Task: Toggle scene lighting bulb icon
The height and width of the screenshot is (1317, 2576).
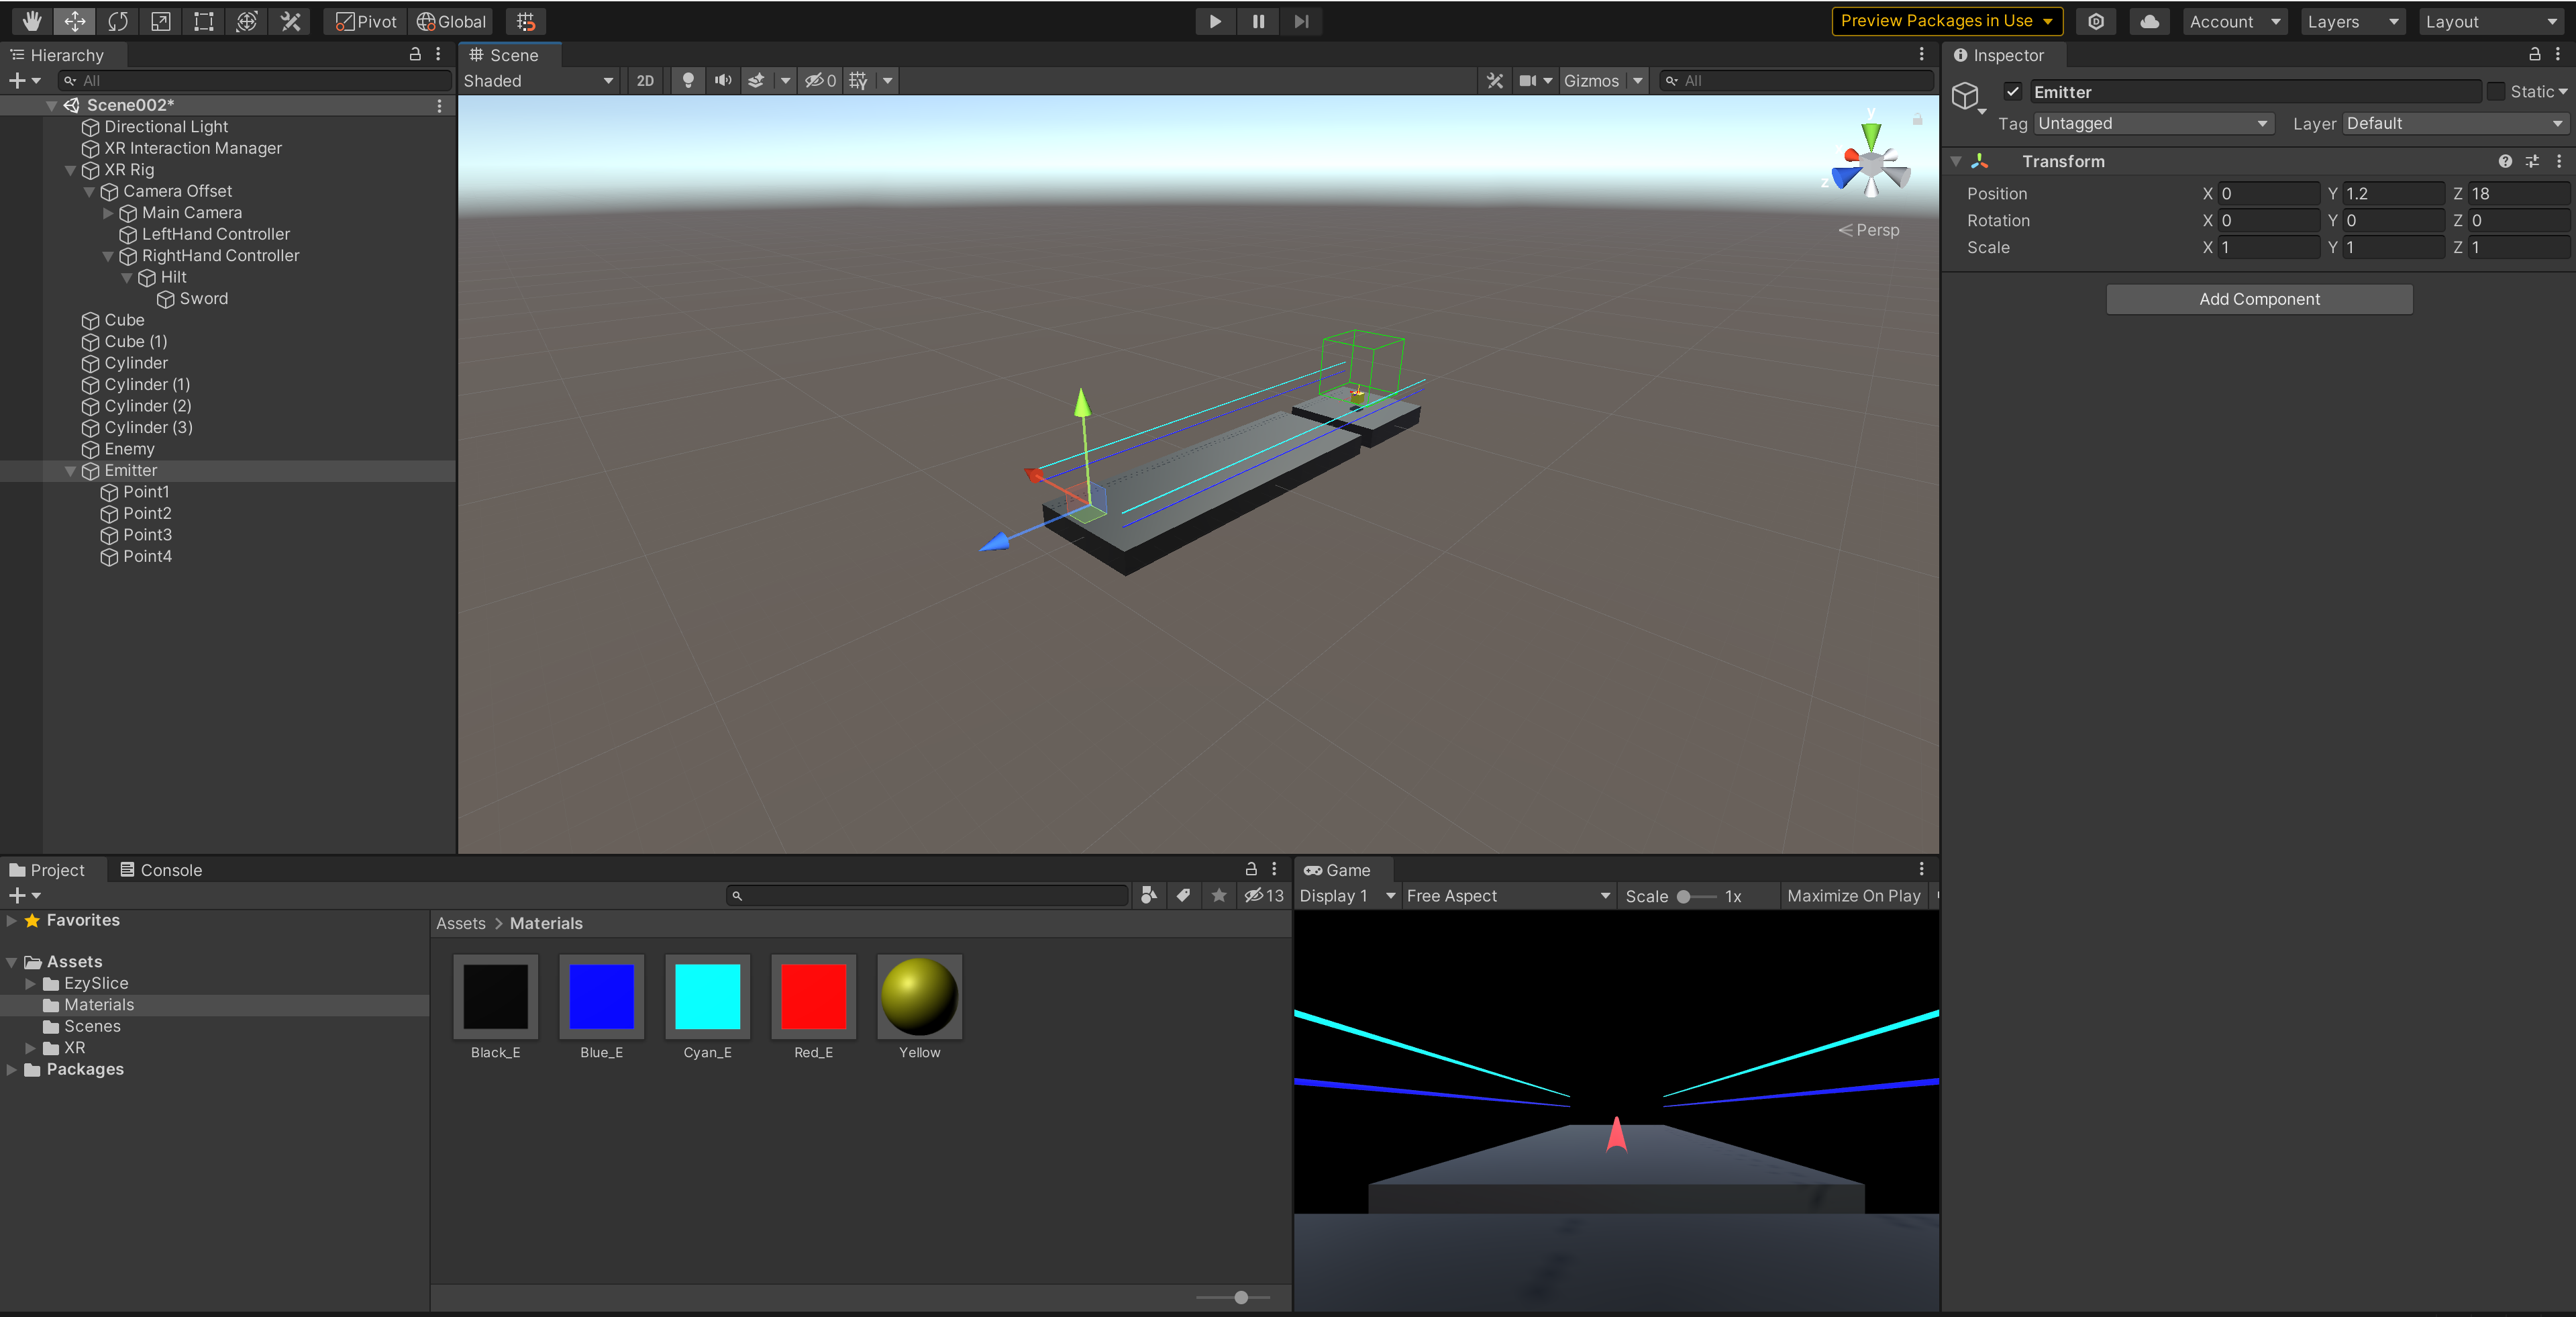Action: pyautogui.click(x=688, y=81)
